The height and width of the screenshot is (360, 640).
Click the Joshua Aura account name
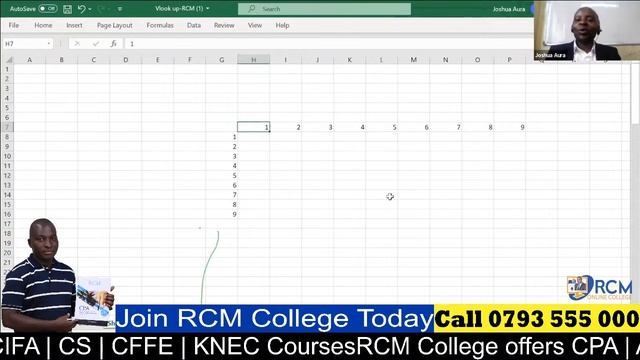point(509,9)
